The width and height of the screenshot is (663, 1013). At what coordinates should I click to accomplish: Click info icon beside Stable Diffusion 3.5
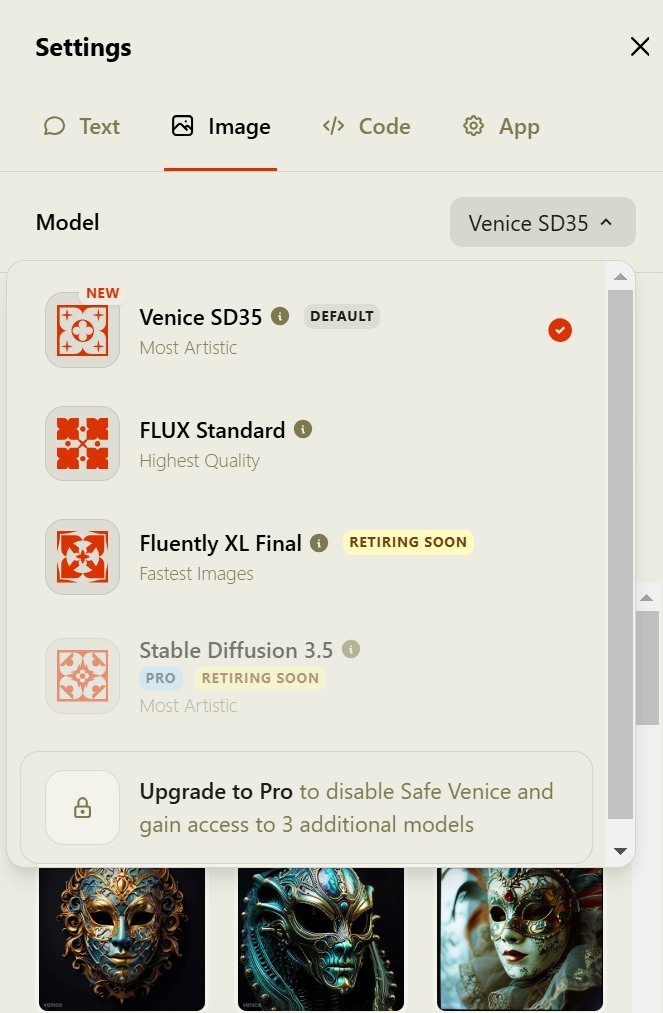click(351, 649)
